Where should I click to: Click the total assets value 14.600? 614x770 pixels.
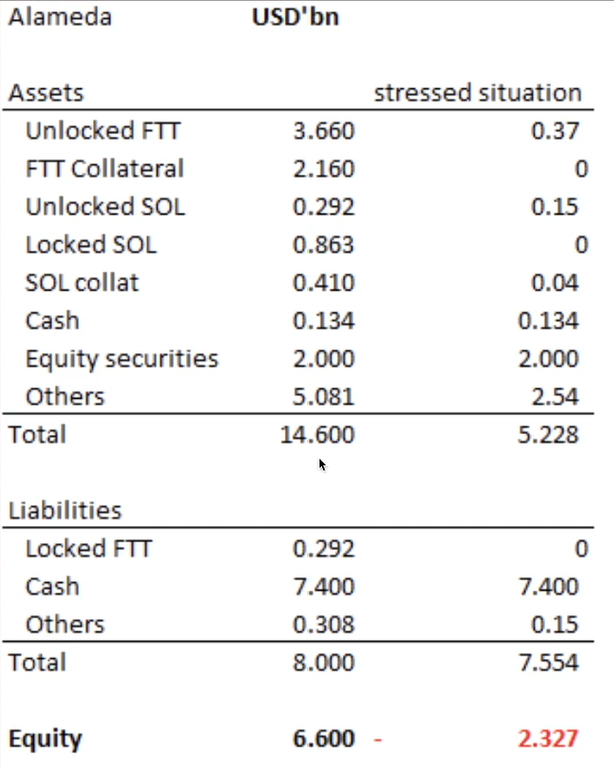pyautogui.click(x=318, y=435)
